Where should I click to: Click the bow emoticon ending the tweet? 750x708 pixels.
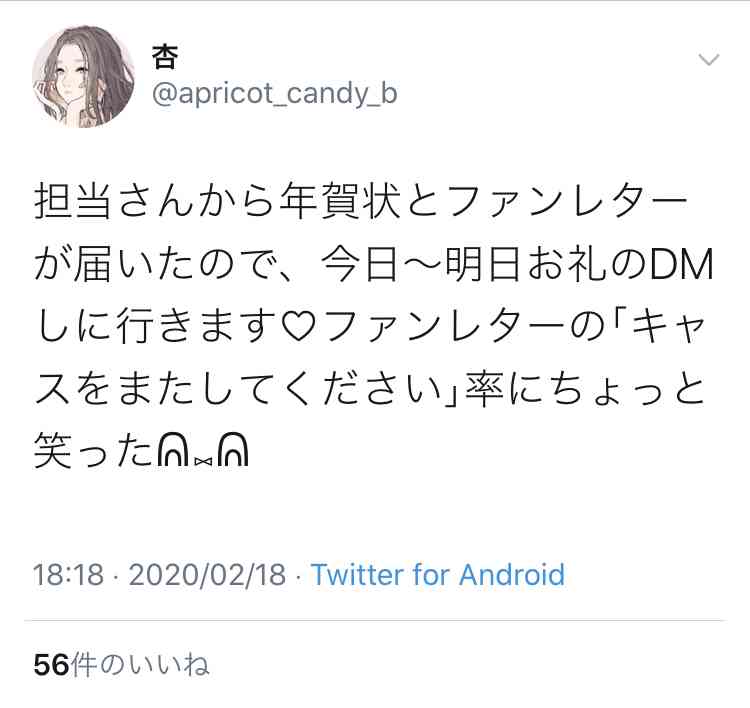pyautogui.click(x=203, y=451)
